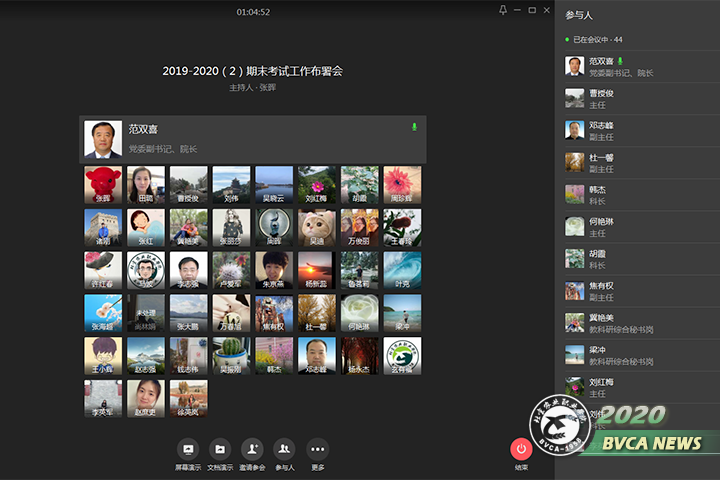Maximize the meeting window
Viewport: 720px width, 480px height.
pos(532,10)
